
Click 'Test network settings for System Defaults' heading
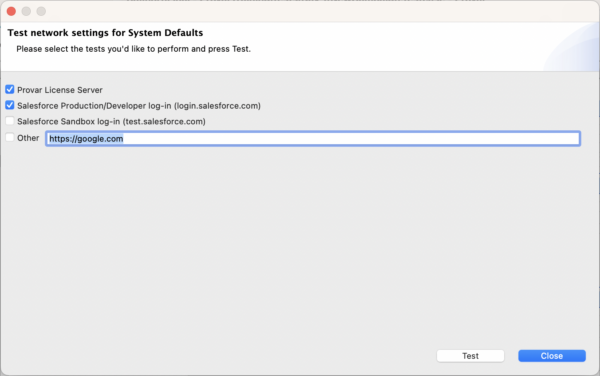105,33
